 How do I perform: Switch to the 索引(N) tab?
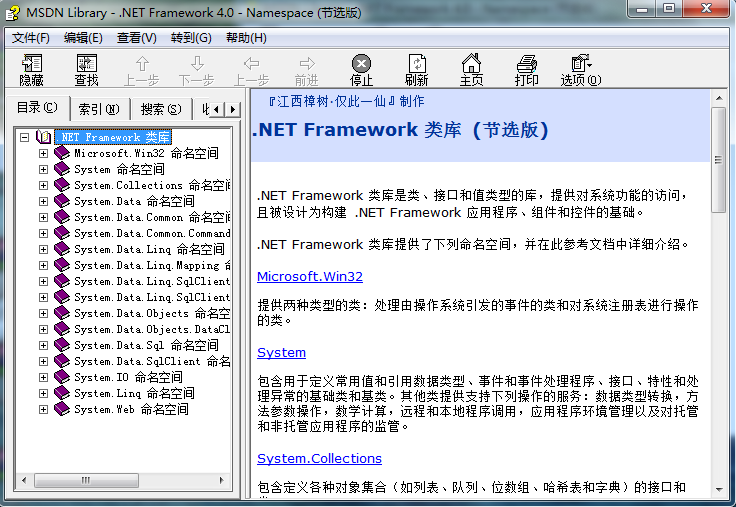[99, 109]
